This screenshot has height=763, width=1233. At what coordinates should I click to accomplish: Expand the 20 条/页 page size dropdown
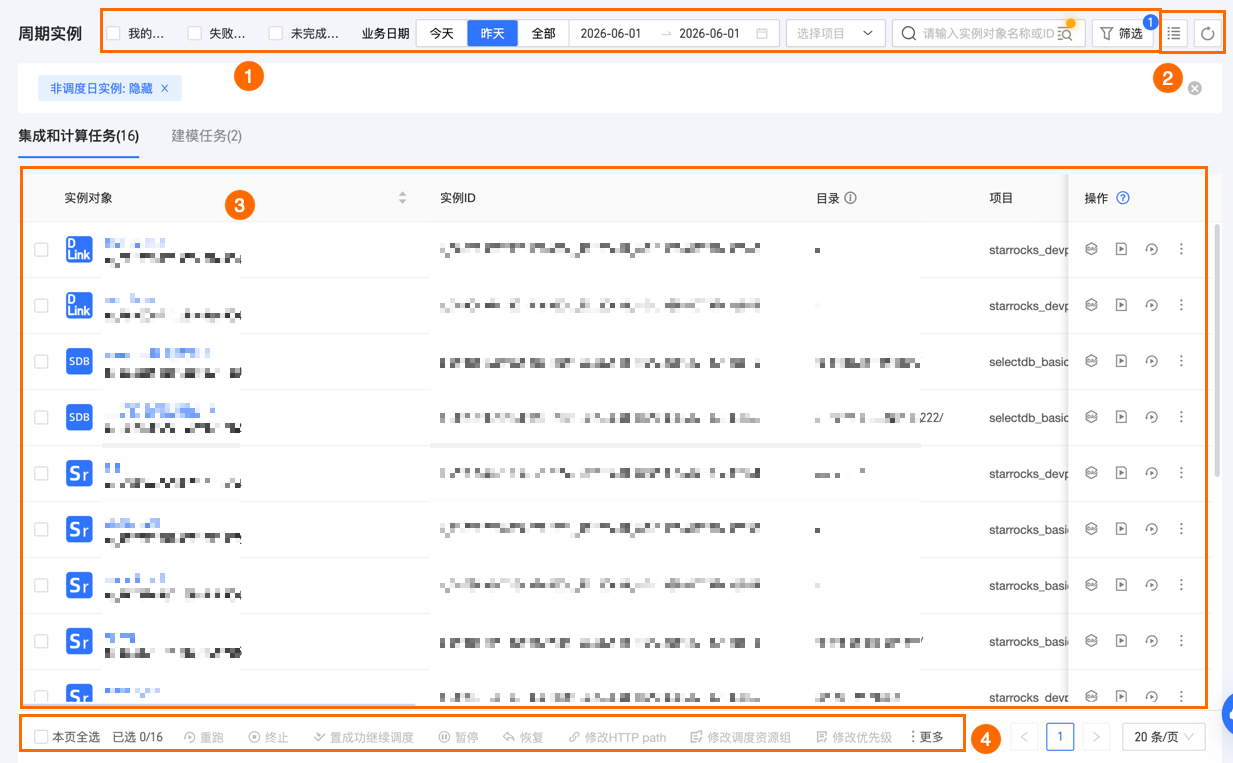[x=1164, y=737]
